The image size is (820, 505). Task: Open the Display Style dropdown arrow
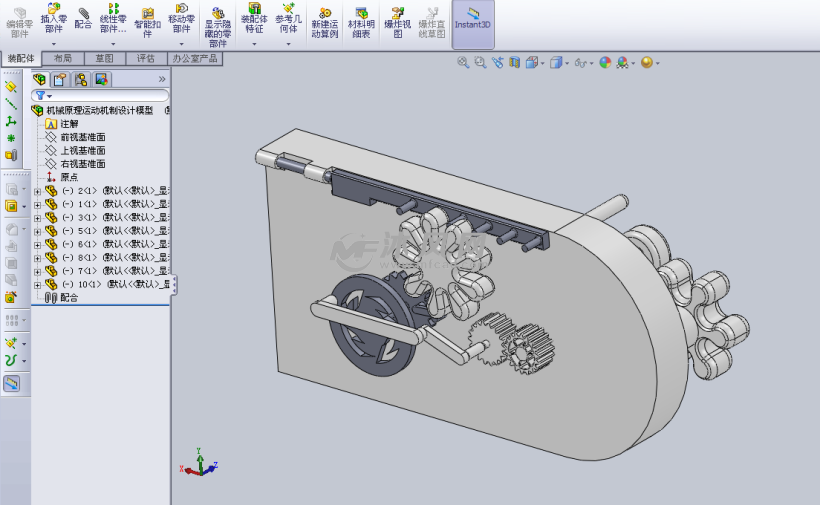pyautogui.click(x=568, y=63)
